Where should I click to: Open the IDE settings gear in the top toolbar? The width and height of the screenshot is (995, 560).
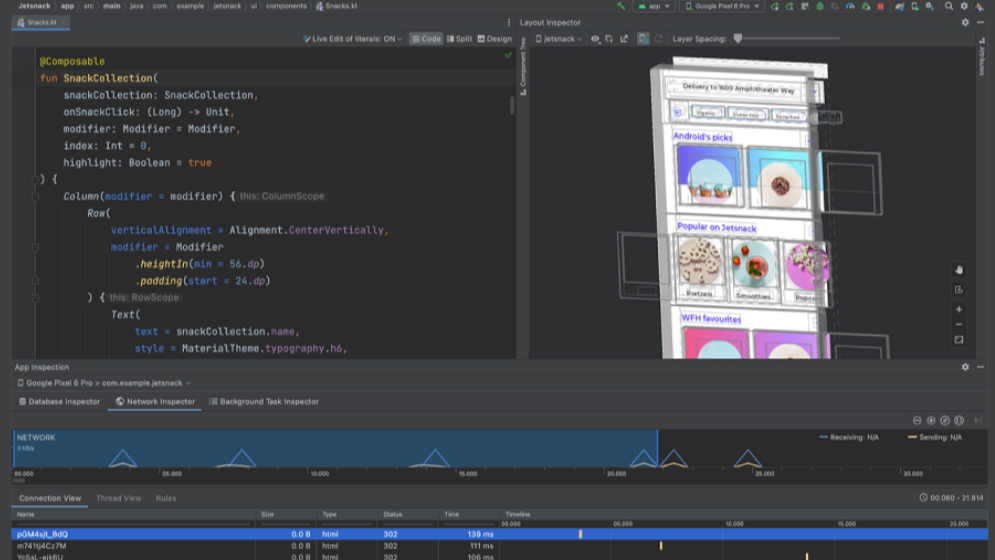(x=964, y=6)
